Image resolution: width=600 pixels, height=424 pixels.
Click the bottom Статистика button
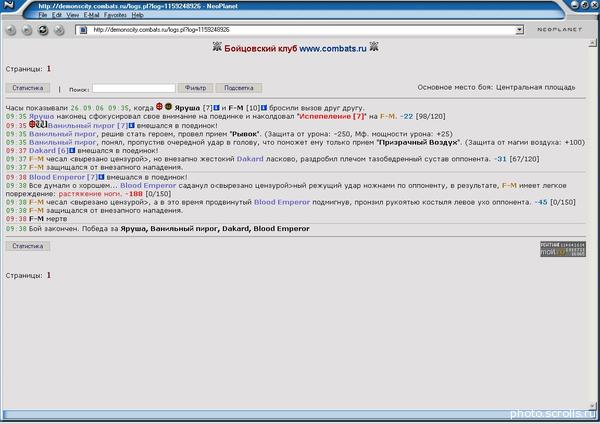(x=28, y=246)
